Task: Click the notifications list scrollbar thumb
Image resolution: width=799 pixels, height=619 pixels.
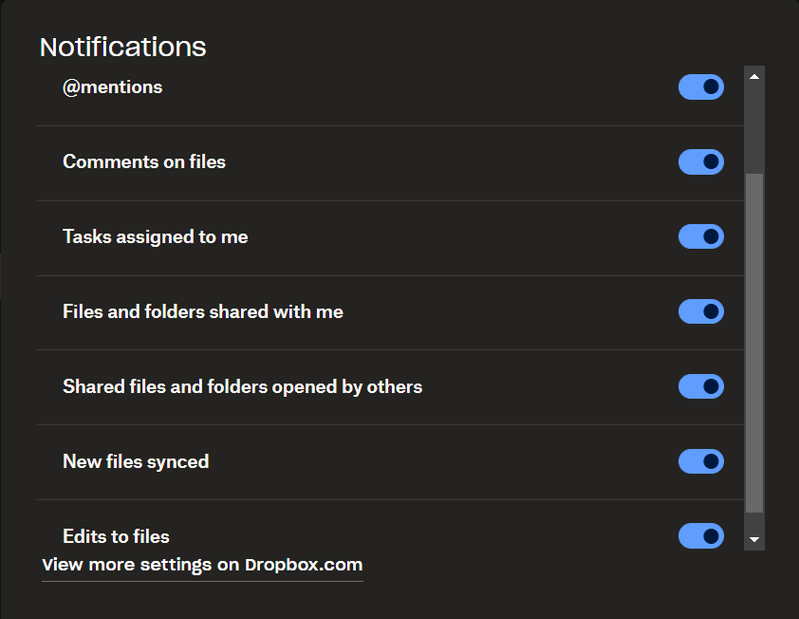Action: [x=755, y=340]
